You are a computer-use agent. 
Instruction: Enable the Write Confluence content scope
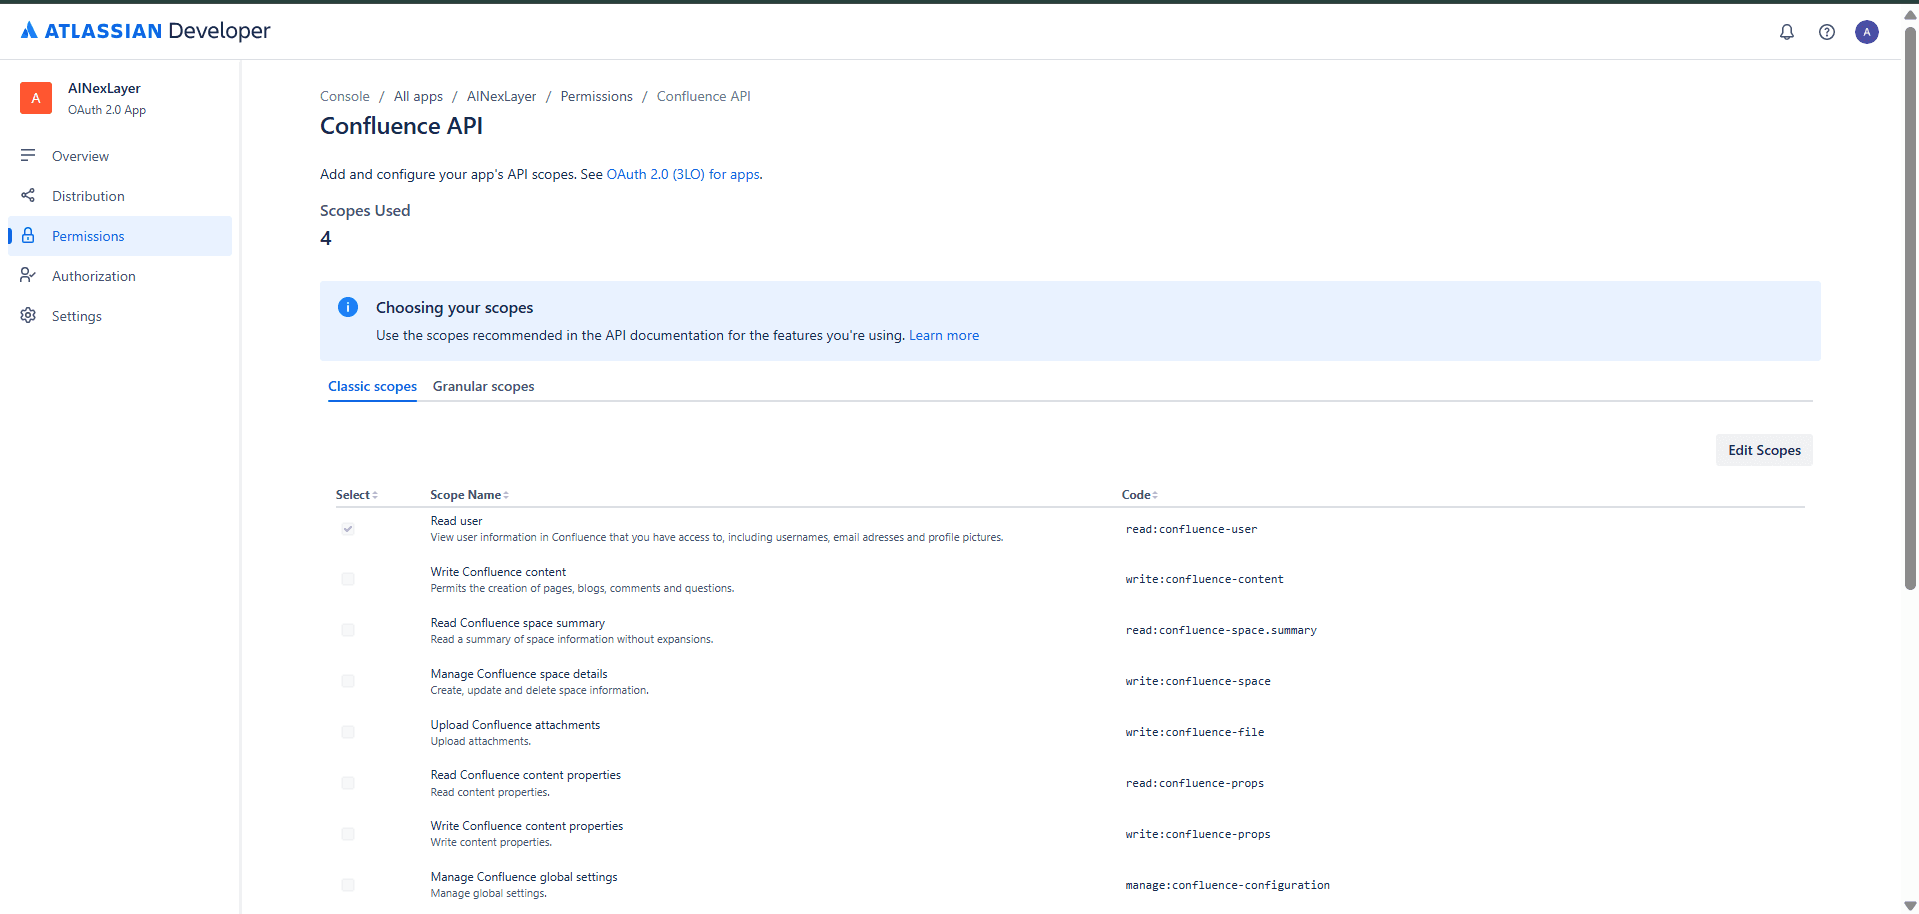pos(348,579)
